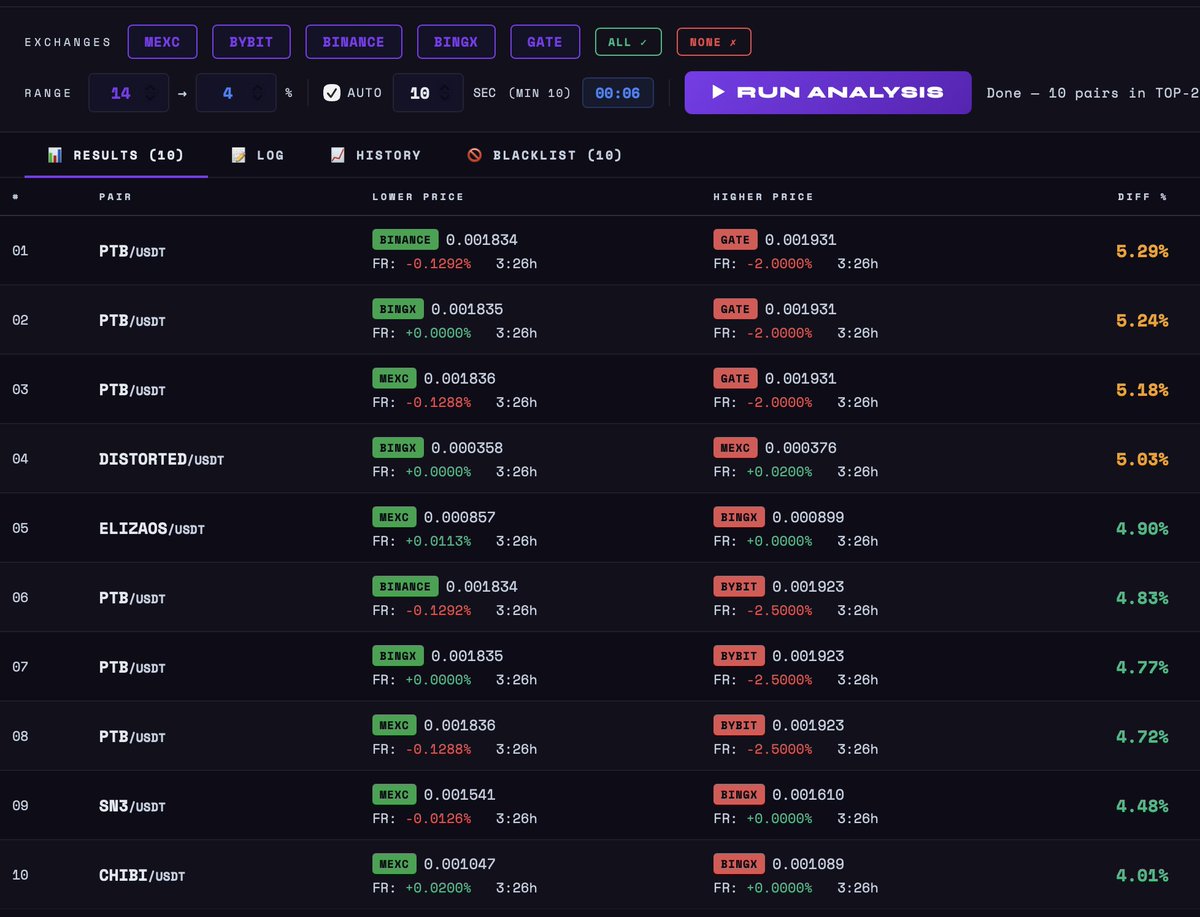This screenshot has height=917, width=1200.
Task: Click the play icon in Run Analysis
Action: [x=718, y=92]
